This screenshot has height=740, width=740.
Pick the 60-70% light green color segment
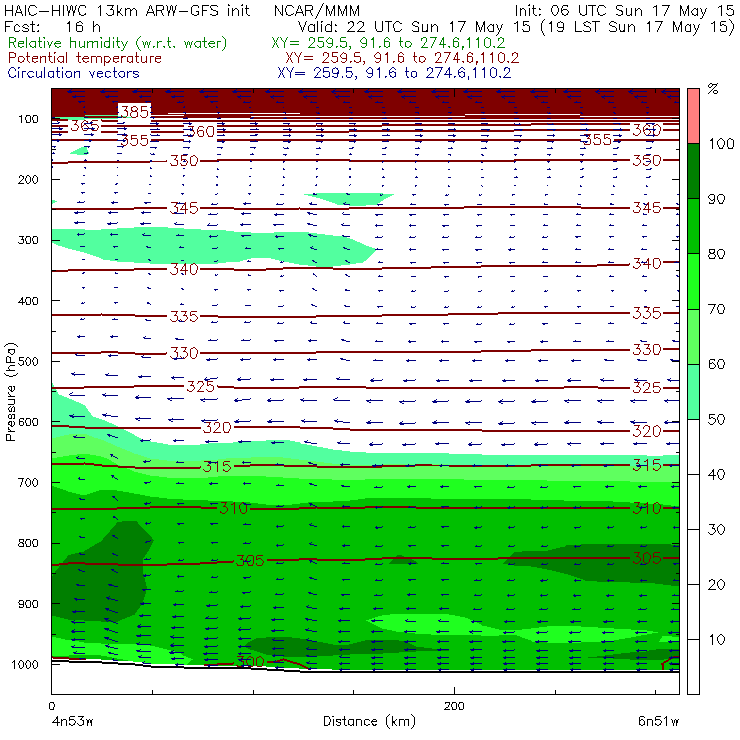pos(693,336)
